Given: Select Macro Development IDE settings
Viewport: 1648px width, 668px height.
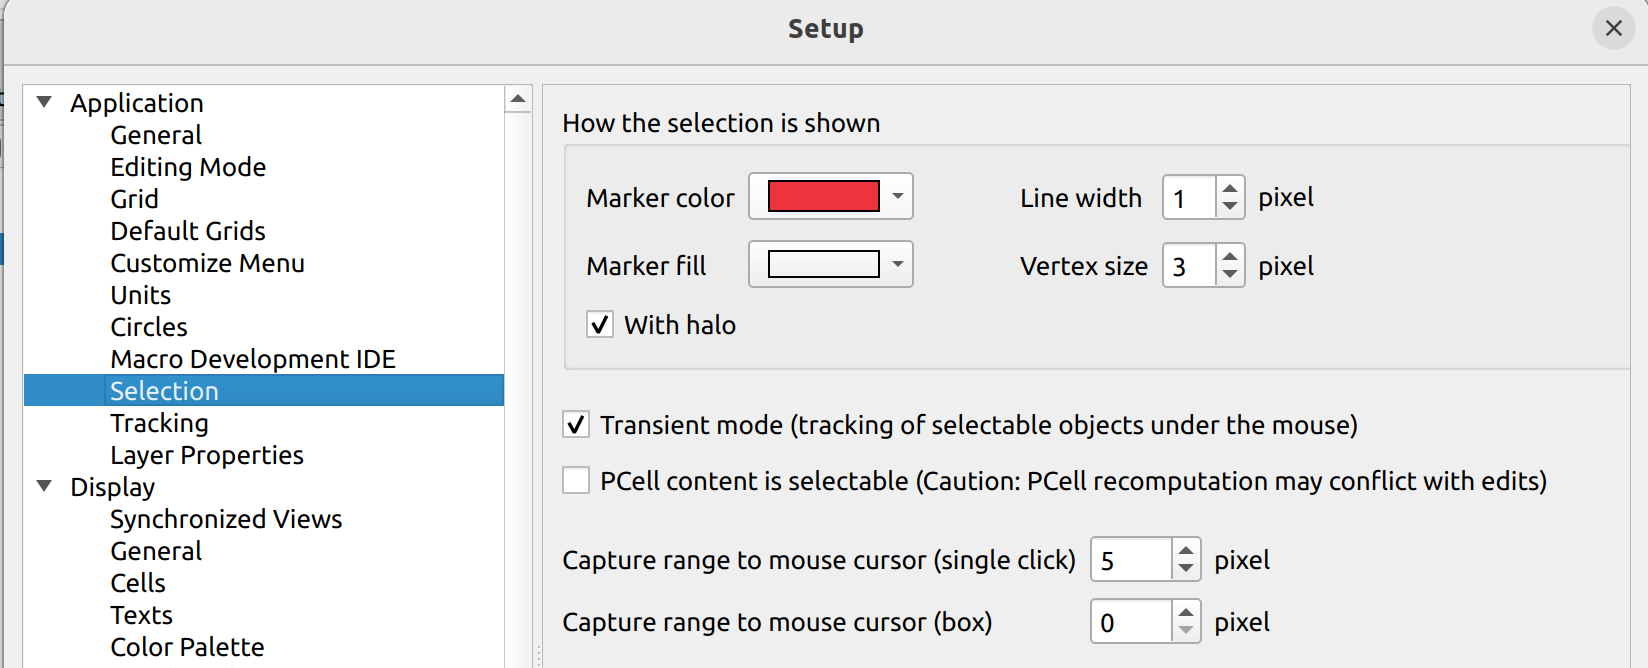Looking at the screenshot, I should click(x=253, y=359).
